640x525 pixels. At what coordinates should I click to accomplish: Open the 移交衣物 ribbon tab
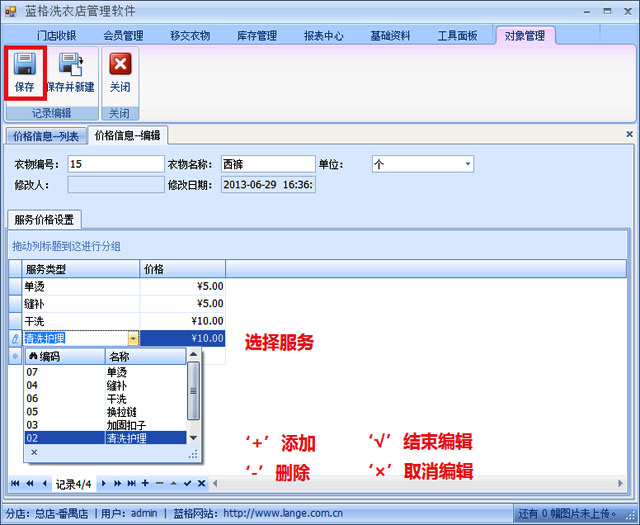coord(190,36)
